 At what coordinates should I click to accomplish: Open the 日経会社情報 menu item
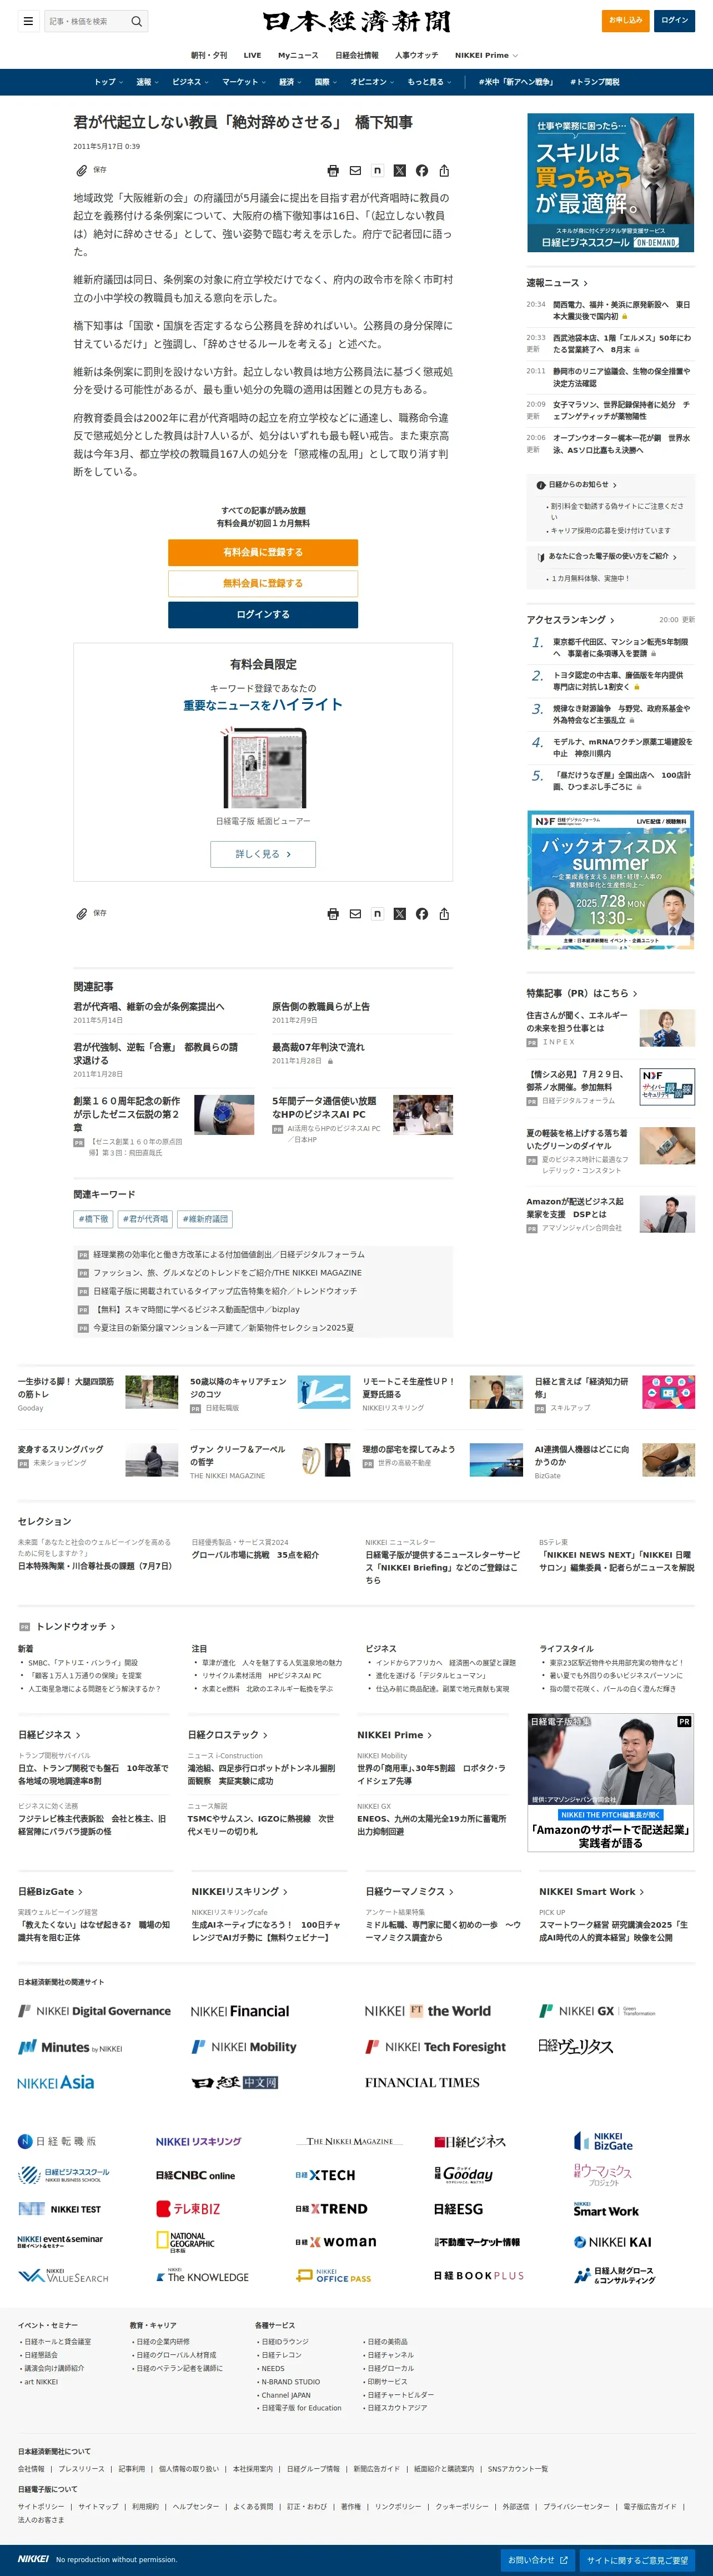(x=357, y=55)
